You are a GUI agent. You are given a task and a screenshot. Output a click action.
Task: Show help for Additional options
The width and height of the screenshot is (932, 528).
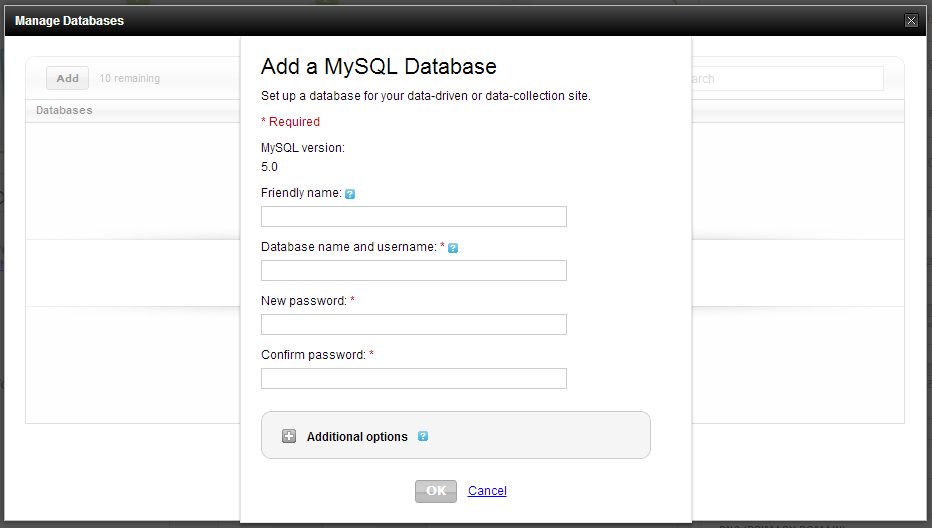(x=423, y=436)
